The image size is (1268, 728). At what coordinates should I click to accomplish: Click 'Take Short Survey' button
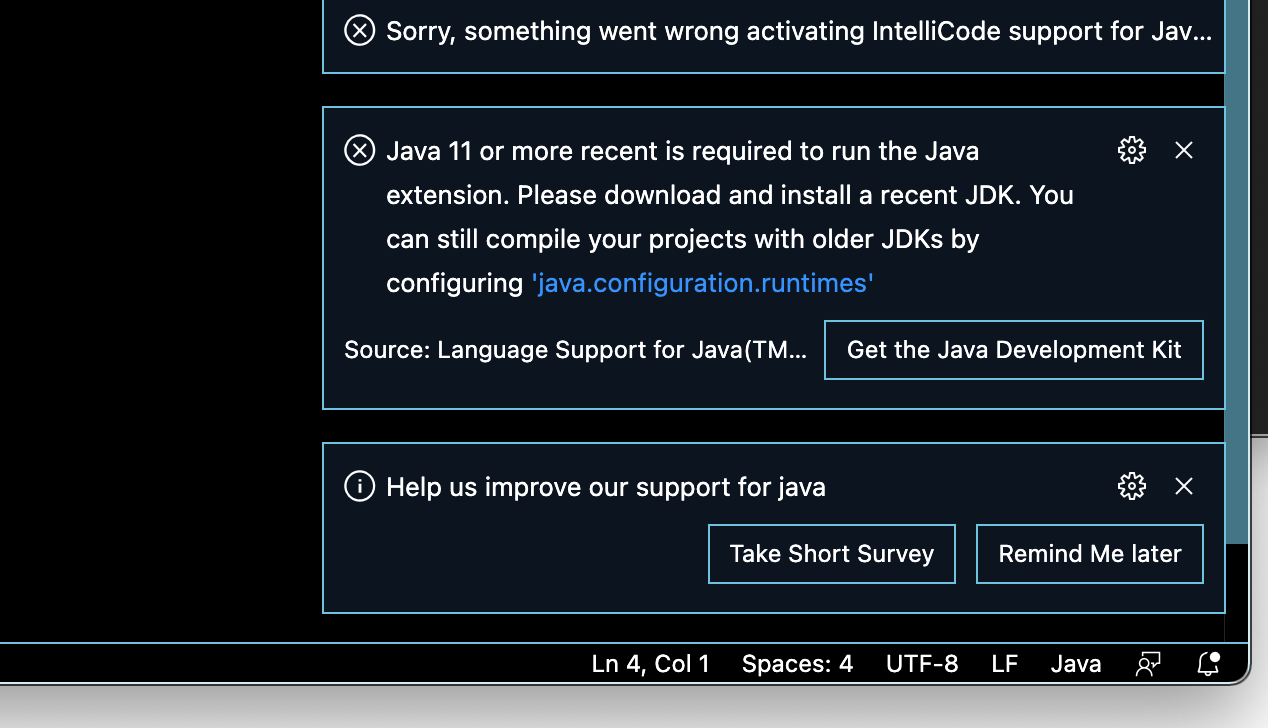point(831,553)
